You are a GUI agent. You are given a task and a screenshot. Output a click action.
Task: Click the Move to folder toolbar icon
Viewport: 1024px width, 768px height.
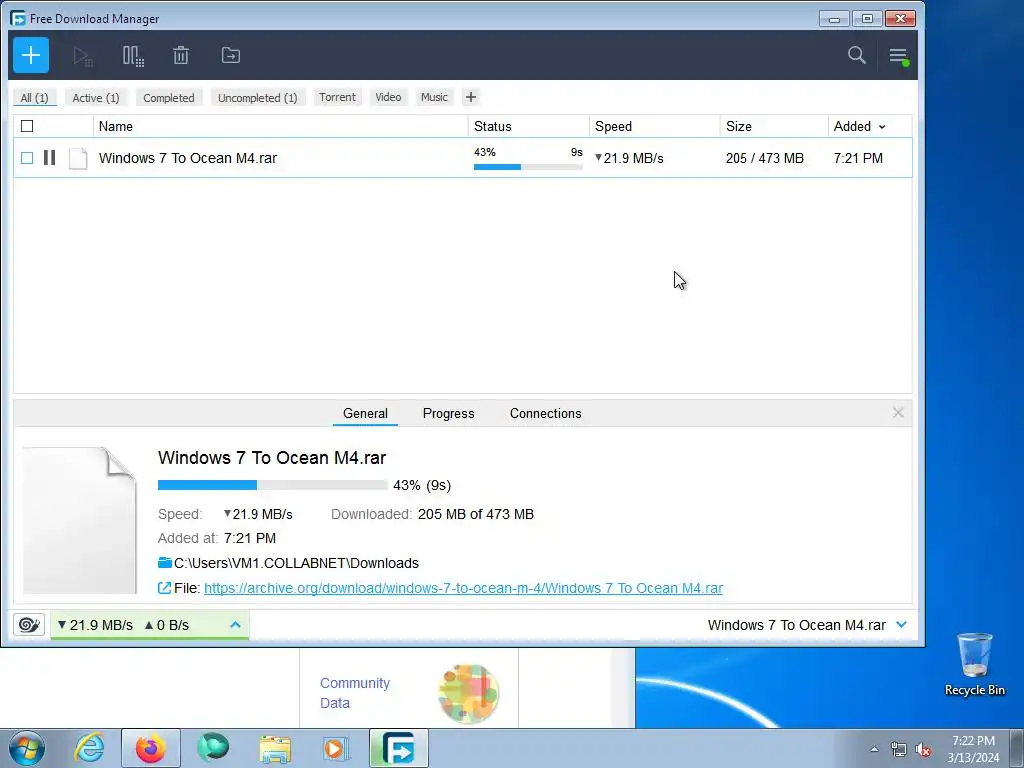[x=231, y=56]
